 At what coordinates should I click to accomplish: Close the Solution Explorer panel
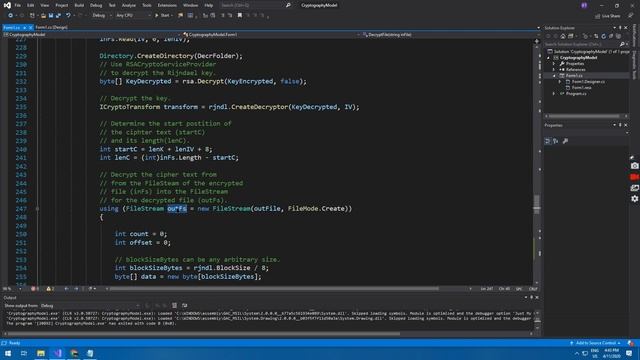click(626, 28)
